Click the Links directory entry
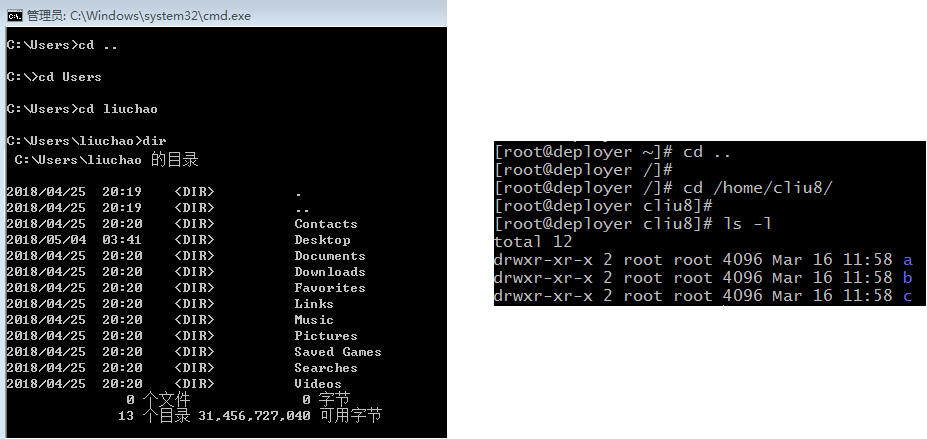The image size is (927, 439). coord(314,304)
